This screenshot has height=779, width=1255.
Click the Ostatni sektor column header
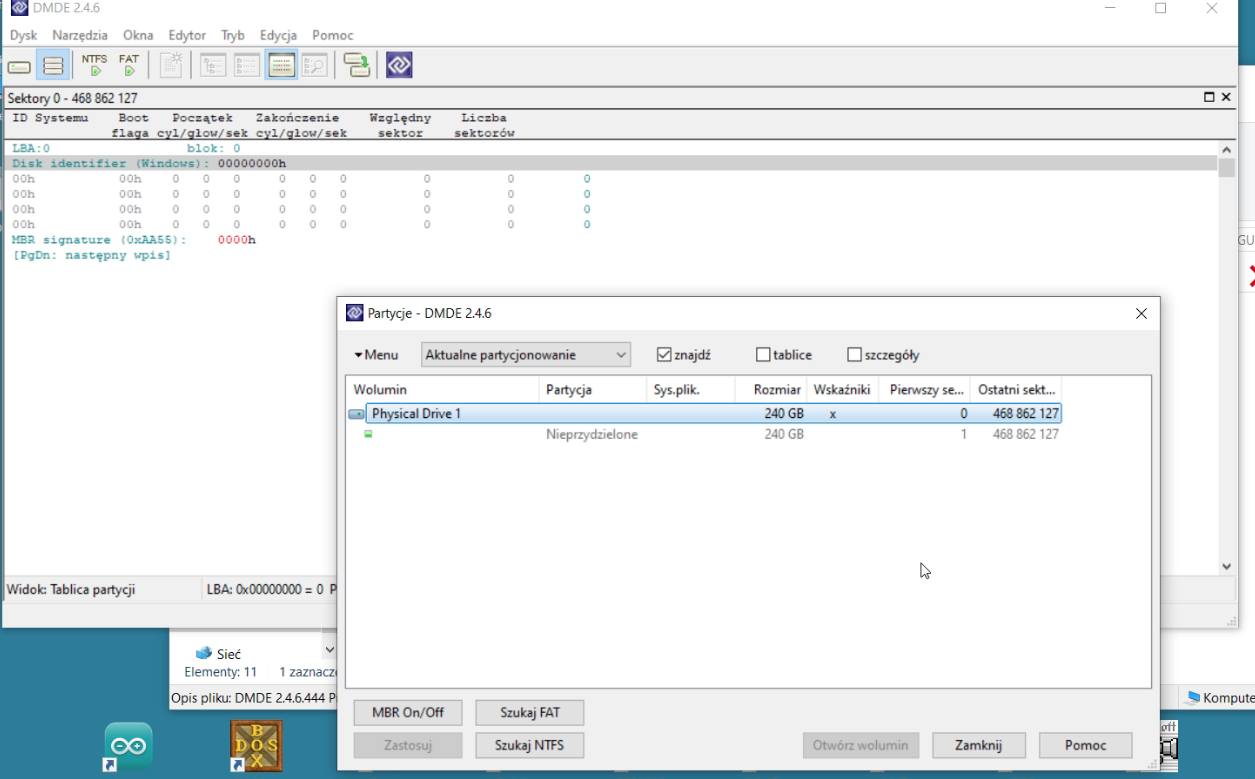tap(1017, 389)
